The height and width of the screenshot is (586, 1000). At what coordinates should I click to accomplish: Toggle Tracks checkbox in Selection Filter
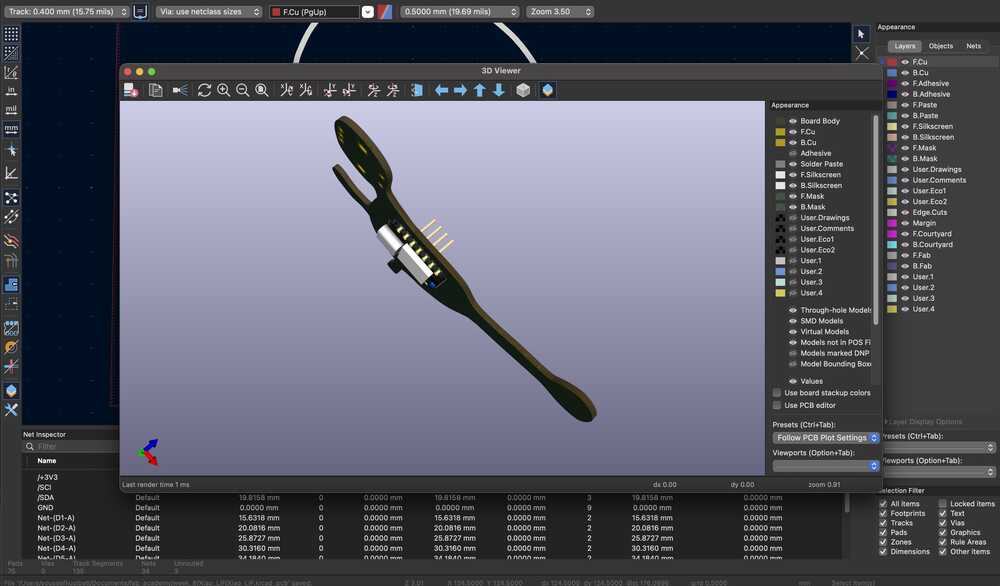(x=883, y=523)
